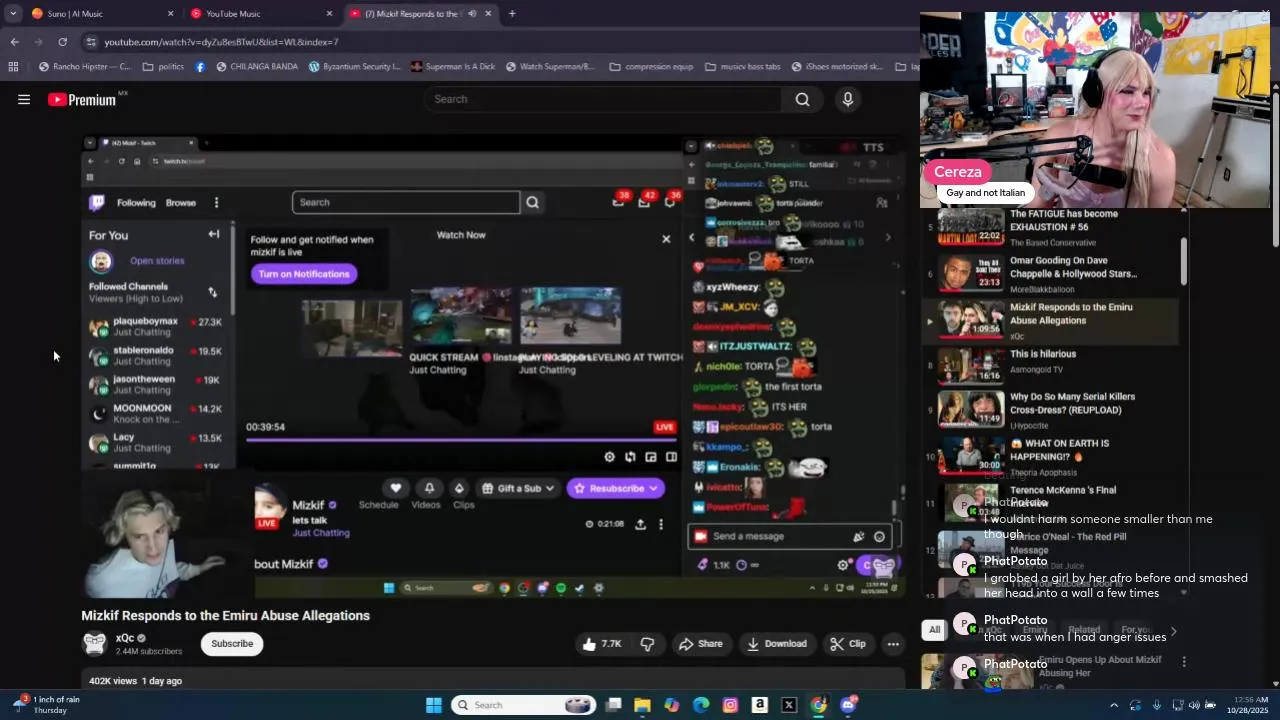Play The FATIGUE has become EXHAUSTION video

[1050, 227]
